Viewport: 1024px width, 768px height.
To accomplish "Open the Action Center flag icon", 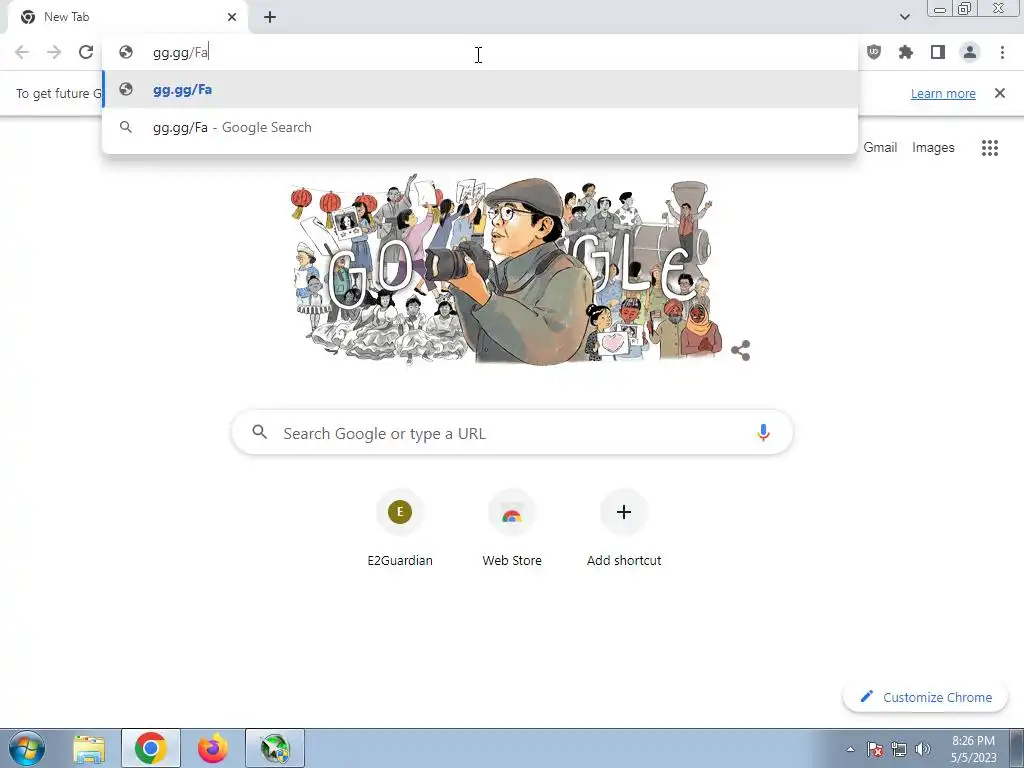I will (x=875, y=749).
